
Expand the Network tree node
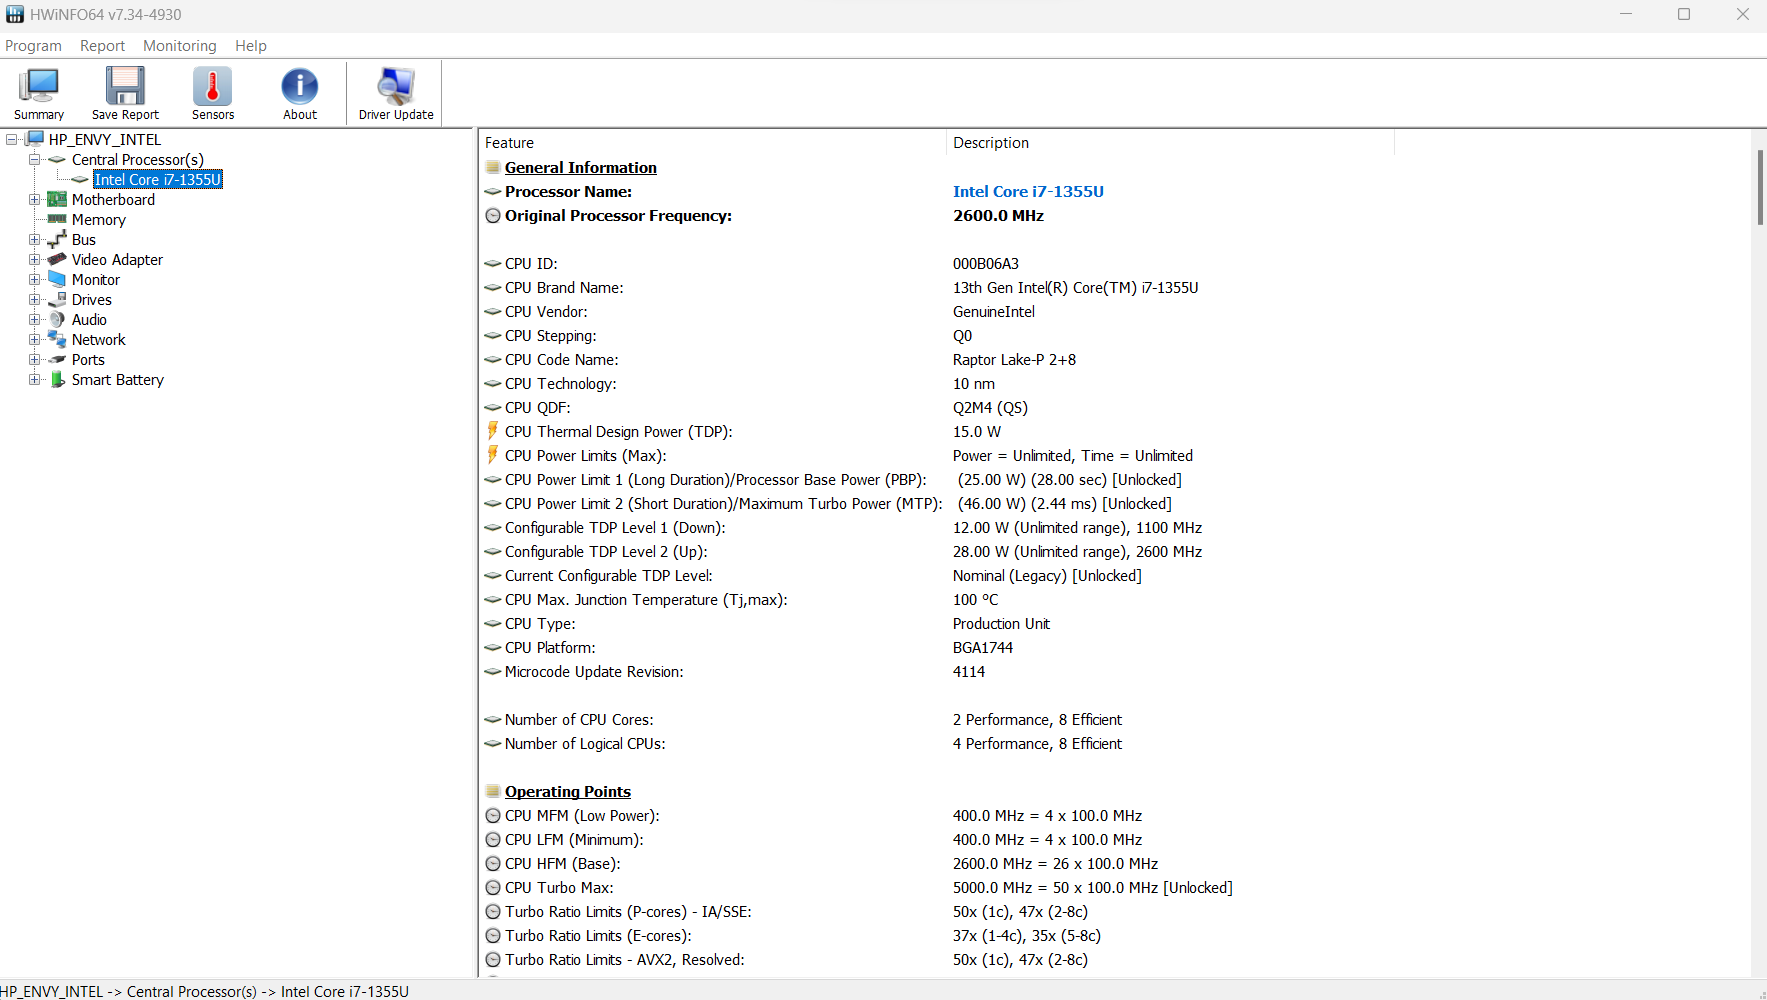[35, 340]
